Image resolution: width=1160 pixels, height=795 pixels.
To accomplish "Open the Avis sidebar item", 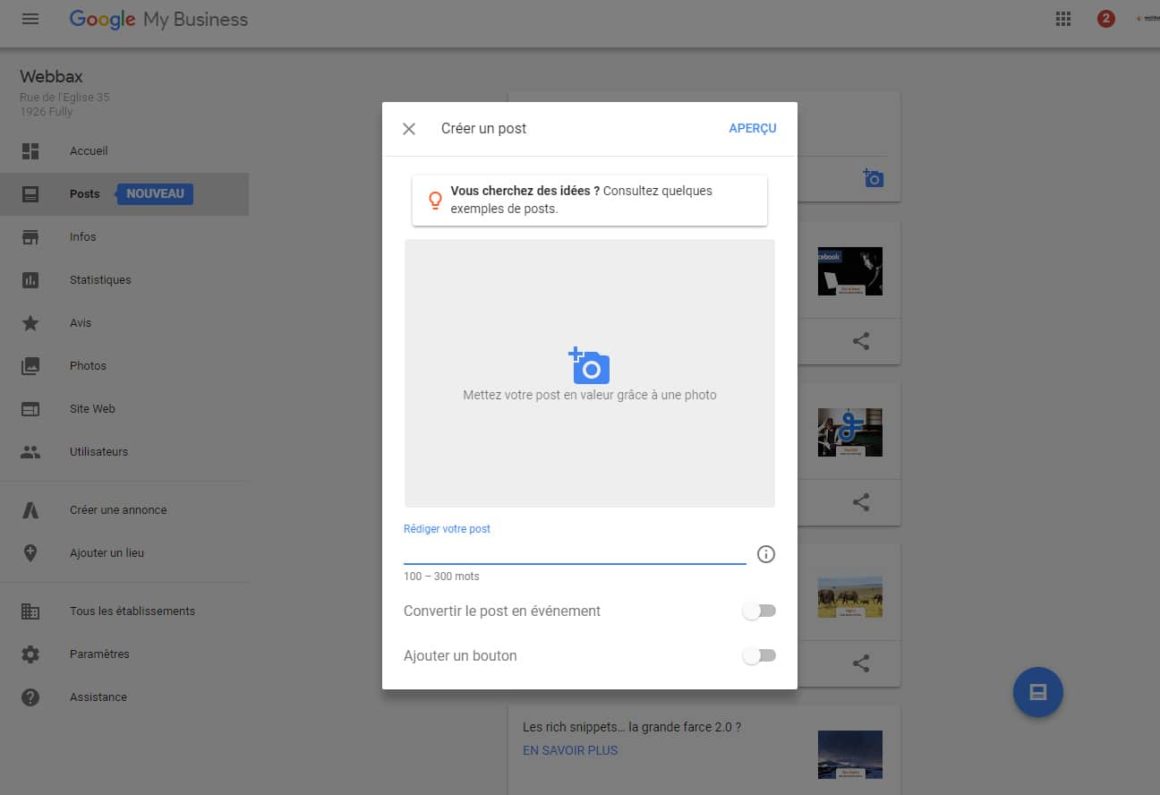I will [80, 323].
